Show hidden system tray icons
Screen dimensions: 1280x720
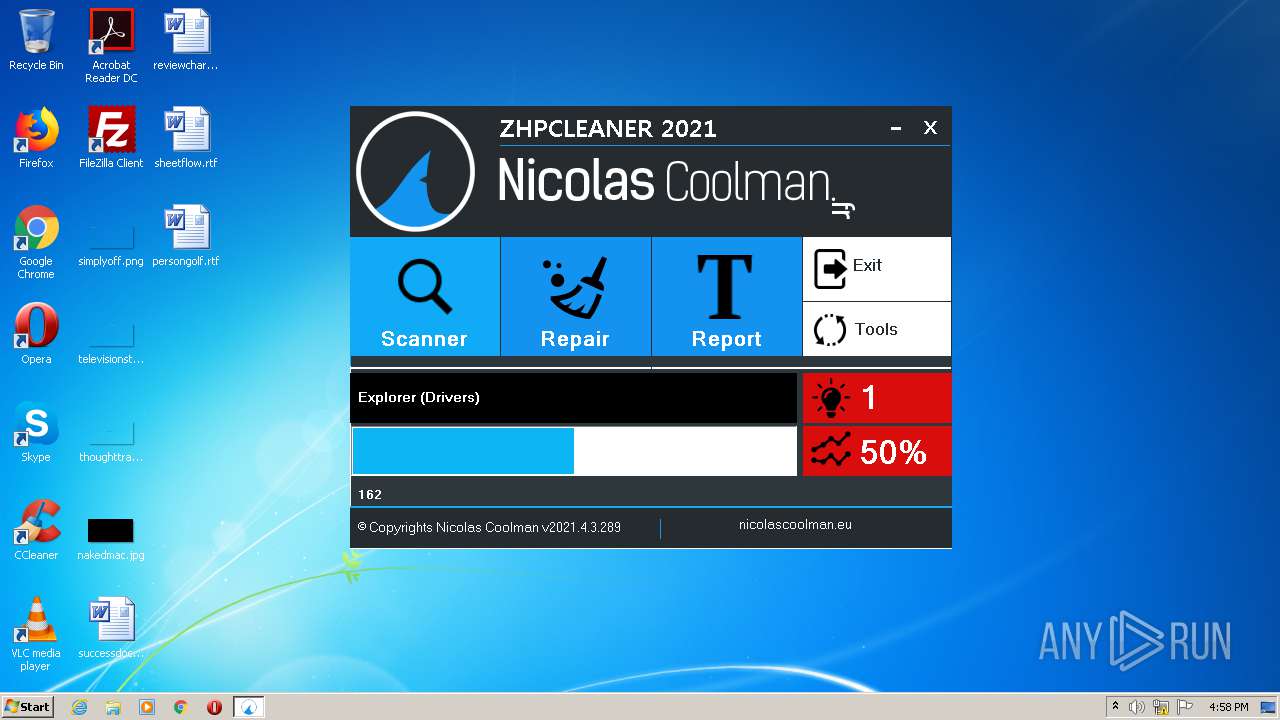[x=1115, y=707]
